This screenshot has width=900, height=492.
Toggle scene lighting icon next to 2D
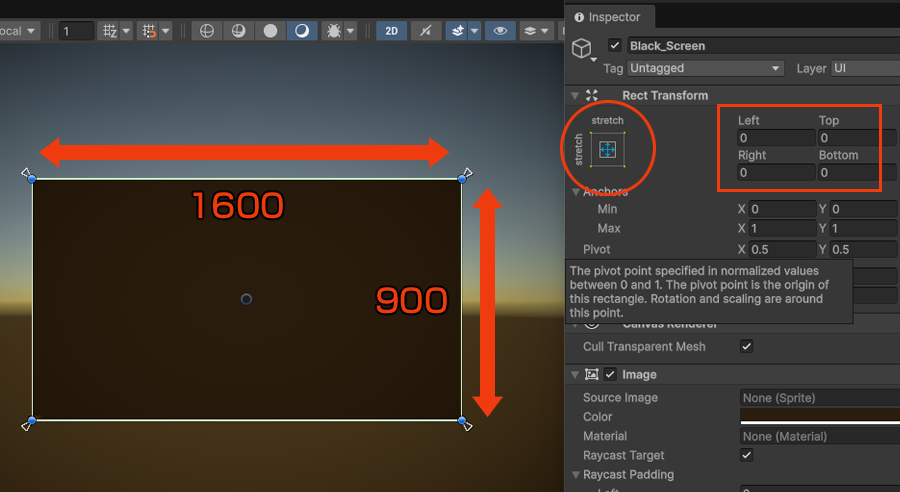point(427,31)
